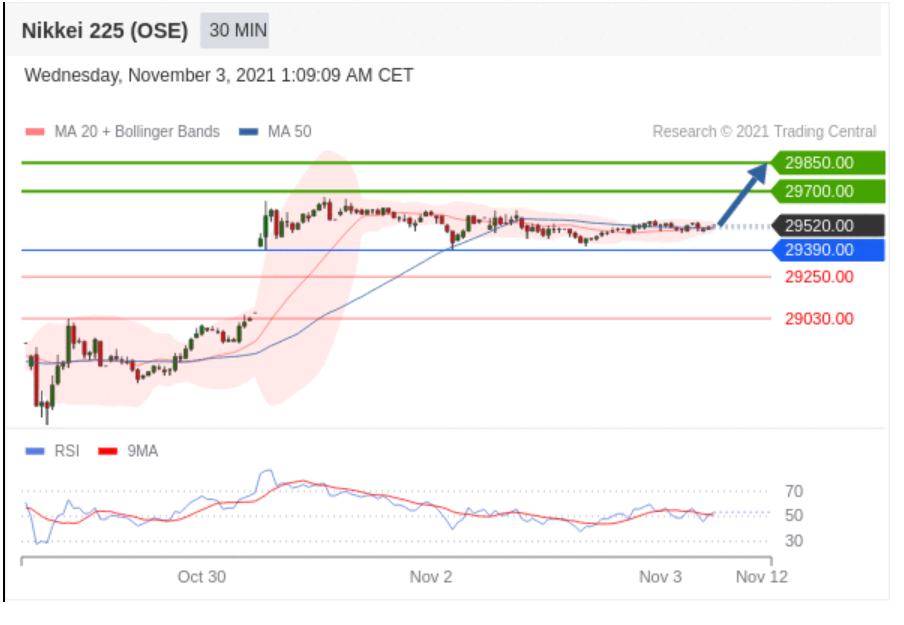Click the 29030.00 support level label
Viewport: 904px width, 625px height.
pos(819,318)
